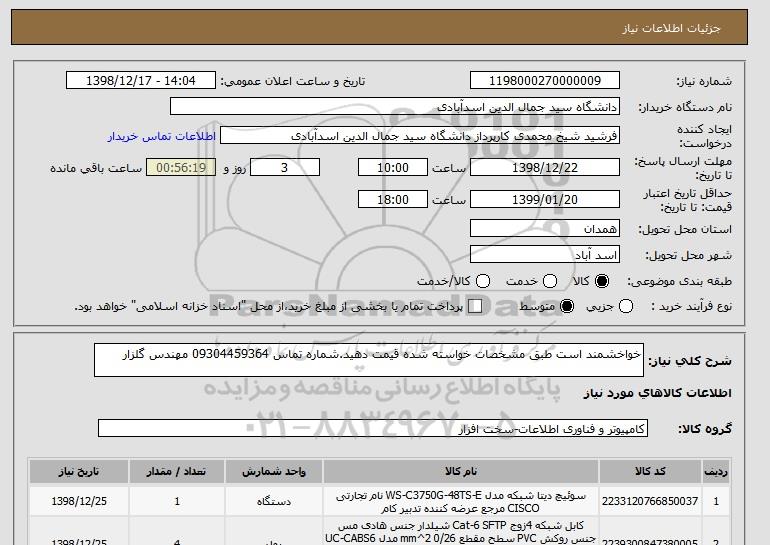Click the CISCO WS-C3750G-48TS-E switch name cell
This screenshot has width=770, height=545.
461,501
